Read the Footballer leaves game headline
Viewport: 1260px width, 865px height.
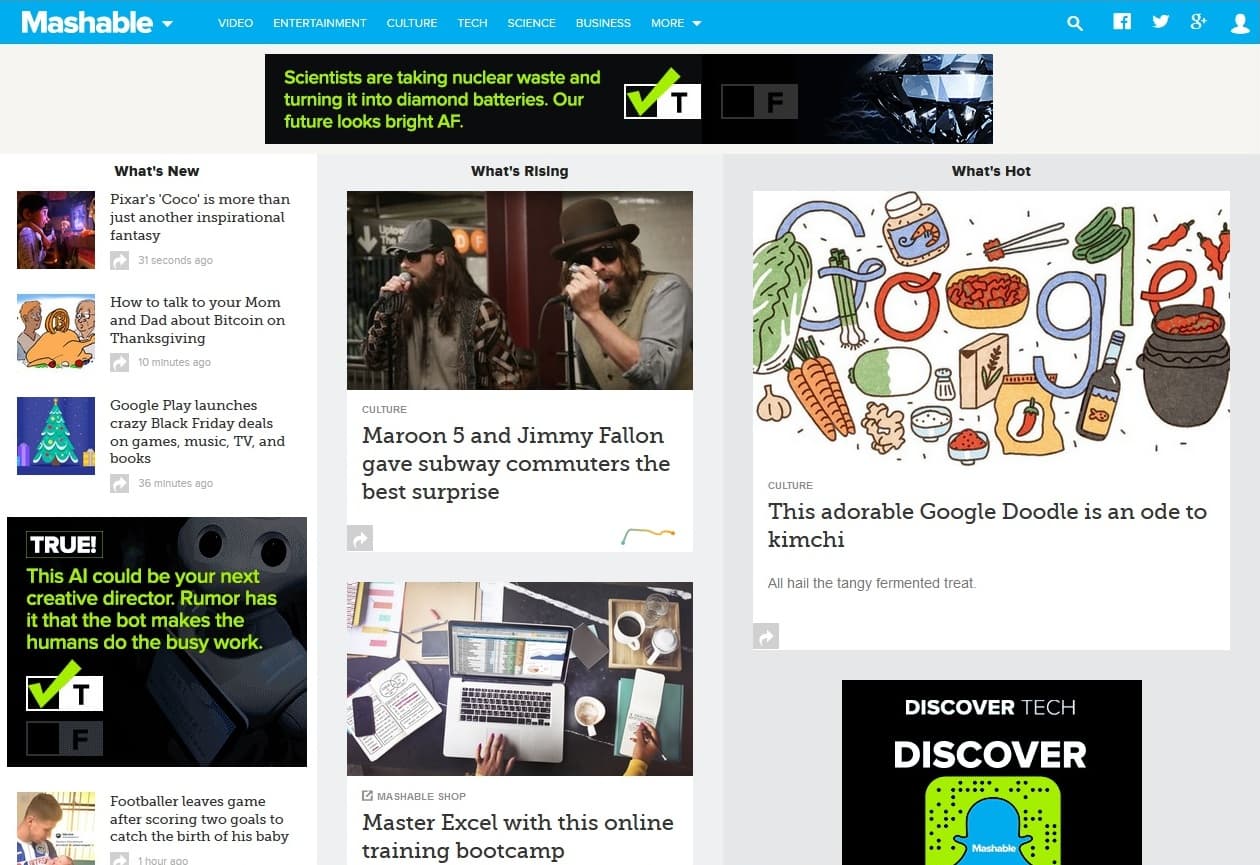[x=199, y=819]
